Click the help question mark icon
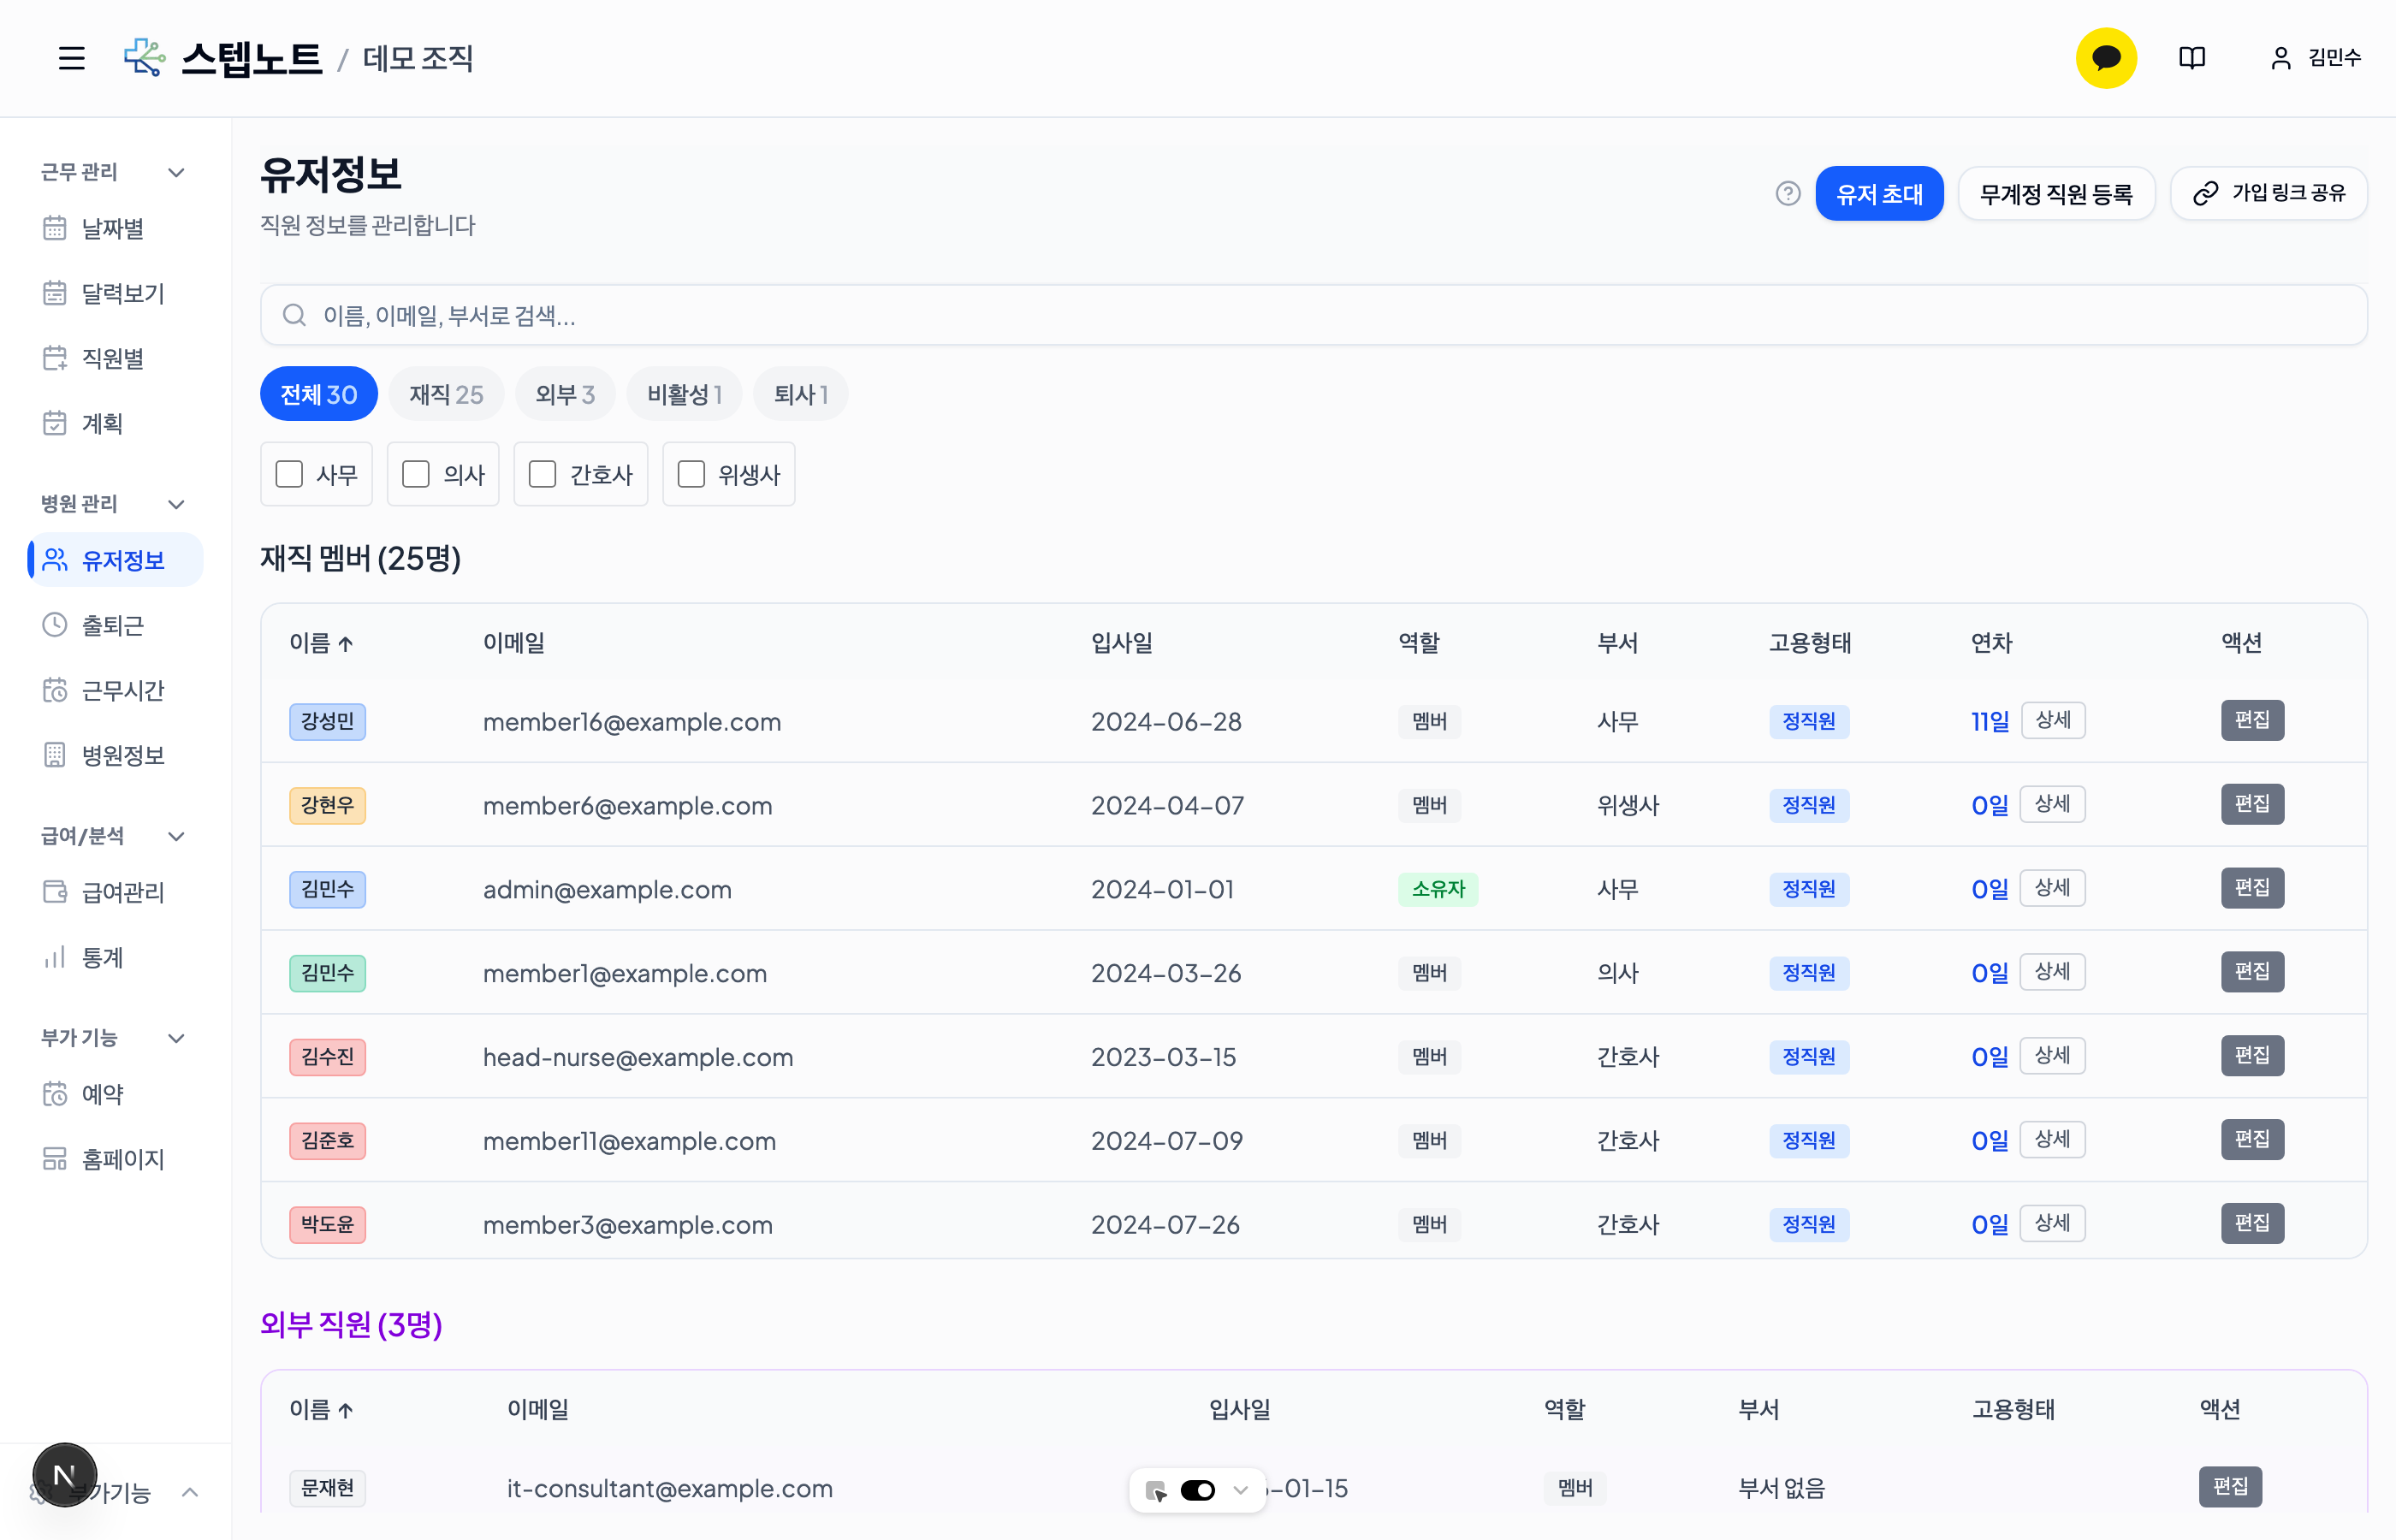This screenshot has width=2396, height=1540. [1788, 193]
